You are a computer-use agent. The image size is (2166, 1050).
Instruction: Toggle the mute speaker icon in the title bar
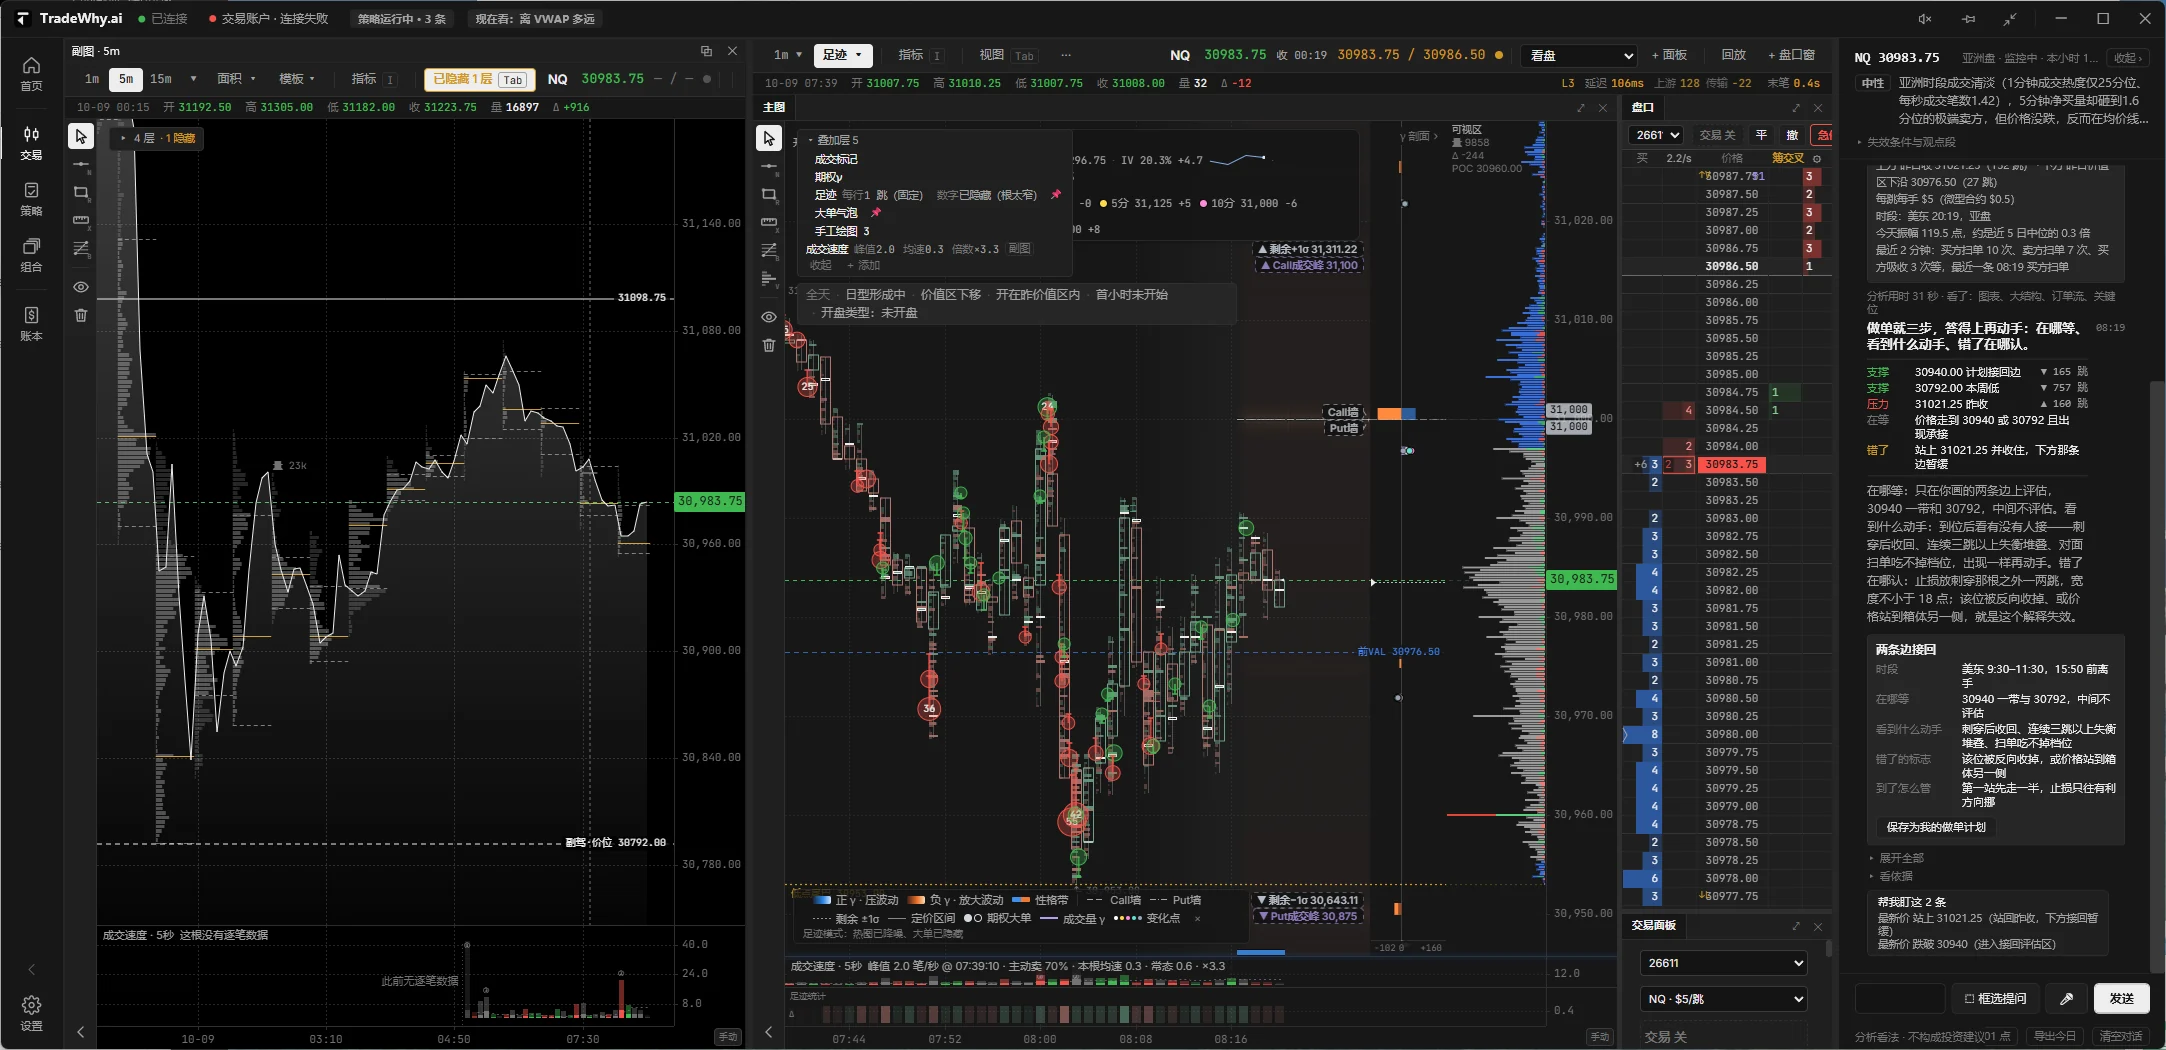(x=1924, y=19)
